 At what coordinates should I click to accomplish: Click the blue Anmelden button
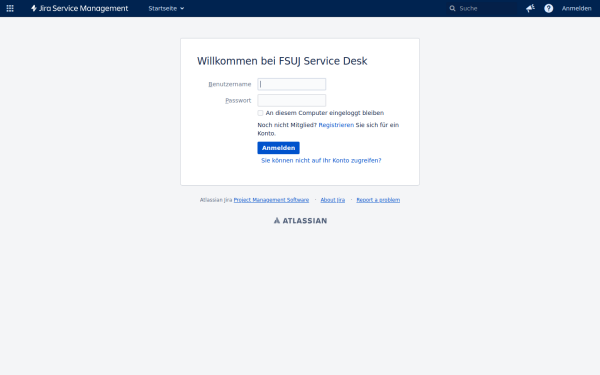tap(278, 148)
